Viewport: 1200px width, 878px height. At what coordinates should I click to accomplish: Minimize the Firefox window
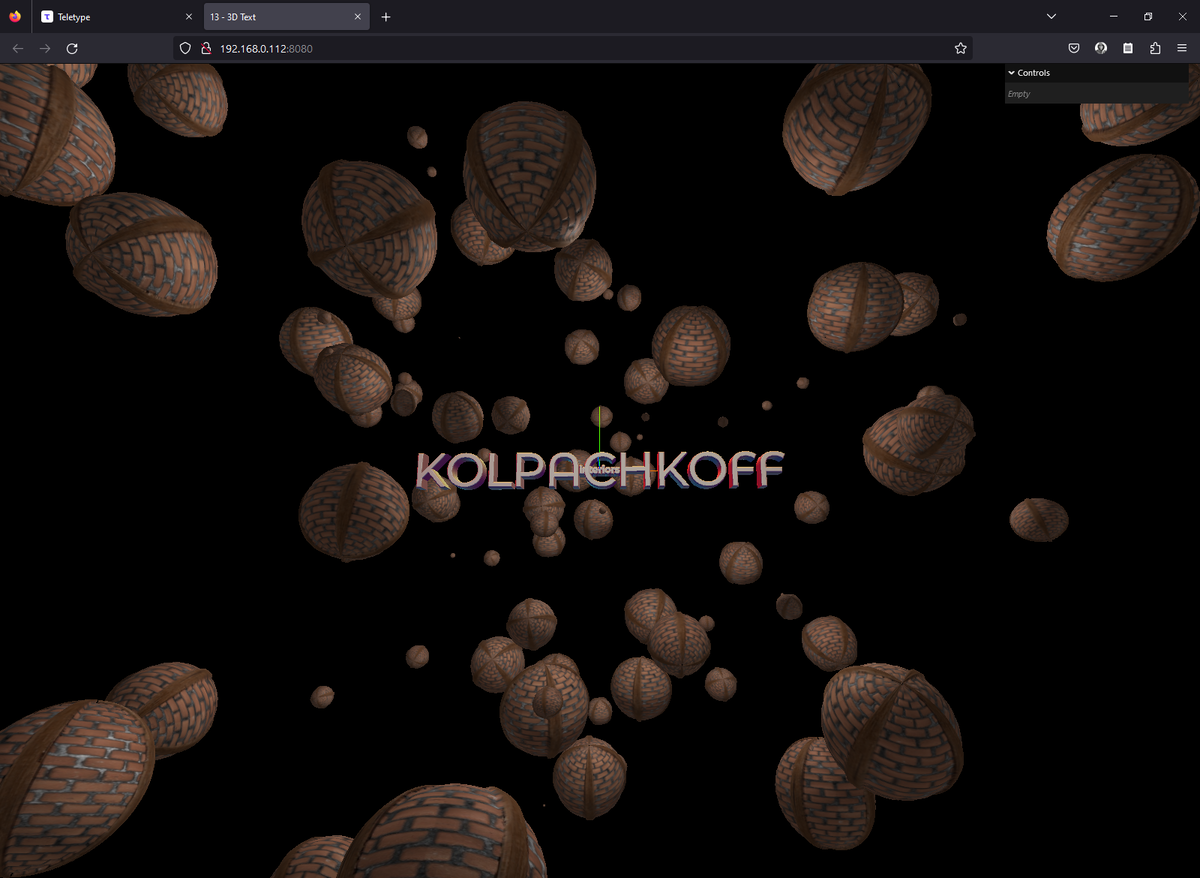[1113, 17]
